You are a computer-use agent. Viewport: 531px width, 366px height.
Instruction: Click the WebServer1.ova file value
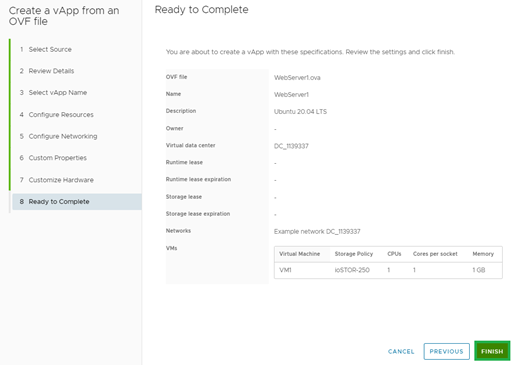[297, 78]
